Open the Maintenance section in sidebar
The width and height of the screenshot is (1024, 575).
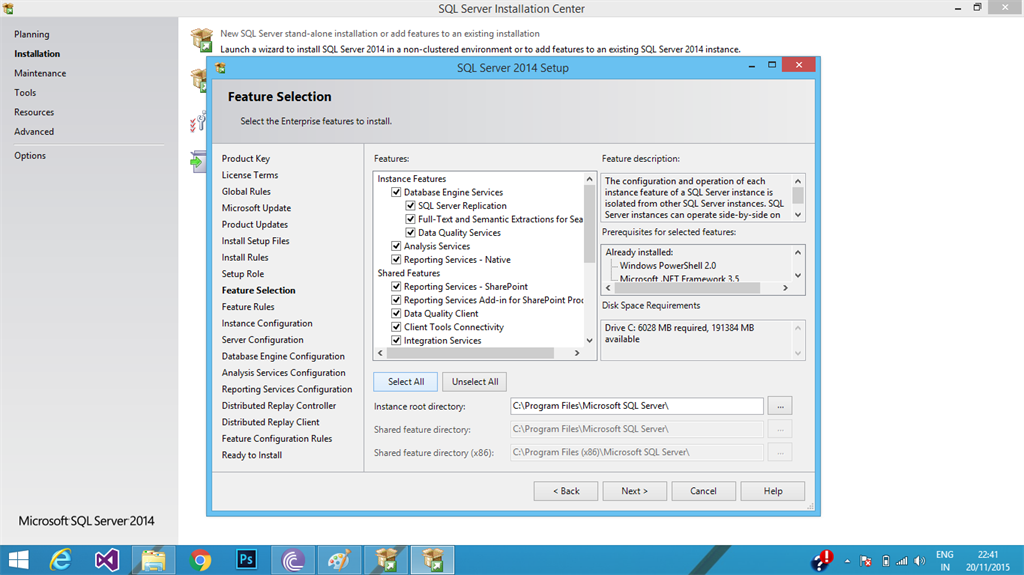40,73
